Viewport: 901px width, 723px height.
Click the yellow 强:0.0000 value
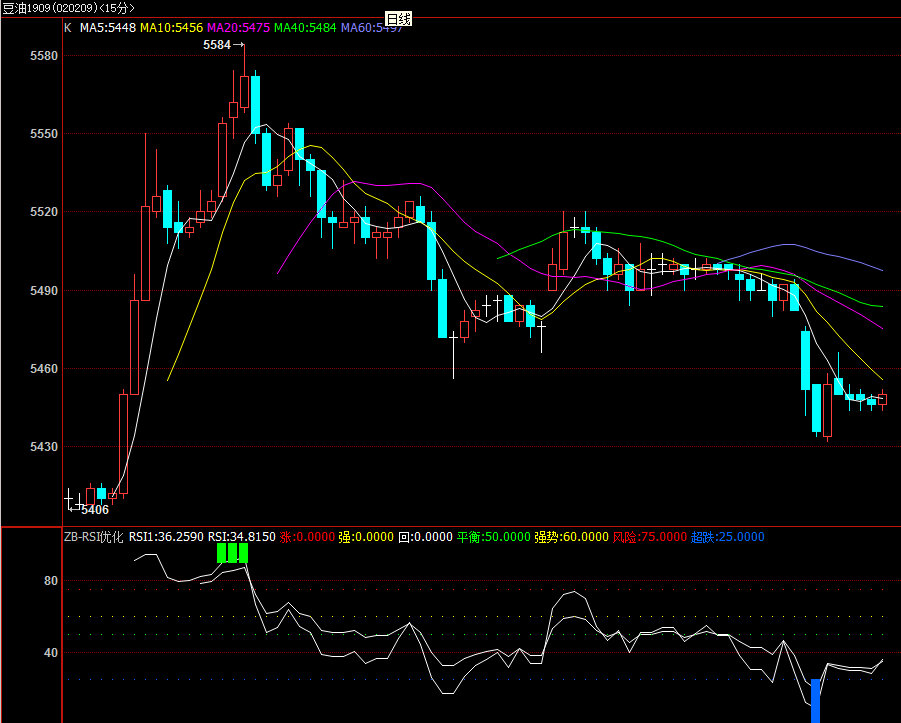tap(366, 537)
